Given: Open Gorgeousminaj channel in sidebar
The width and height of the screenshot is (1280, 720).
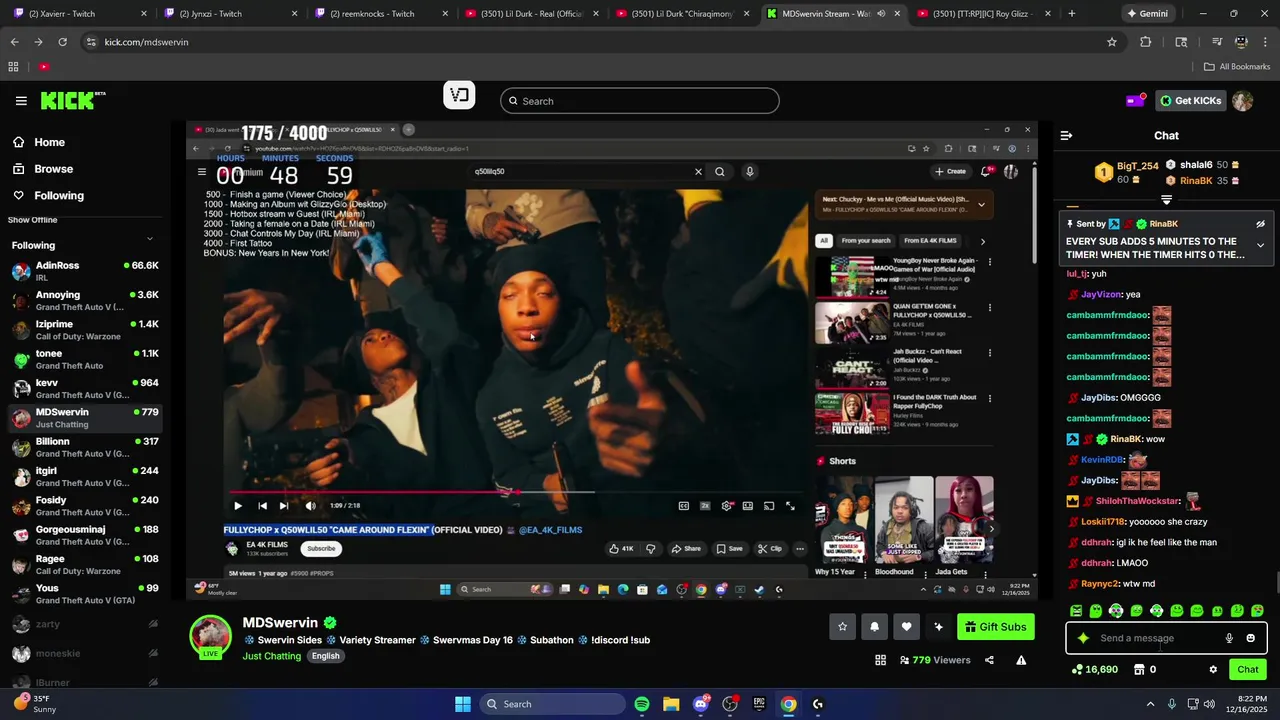Looking at the screenshot, I should pyautogui.click(x=84, y=535).
